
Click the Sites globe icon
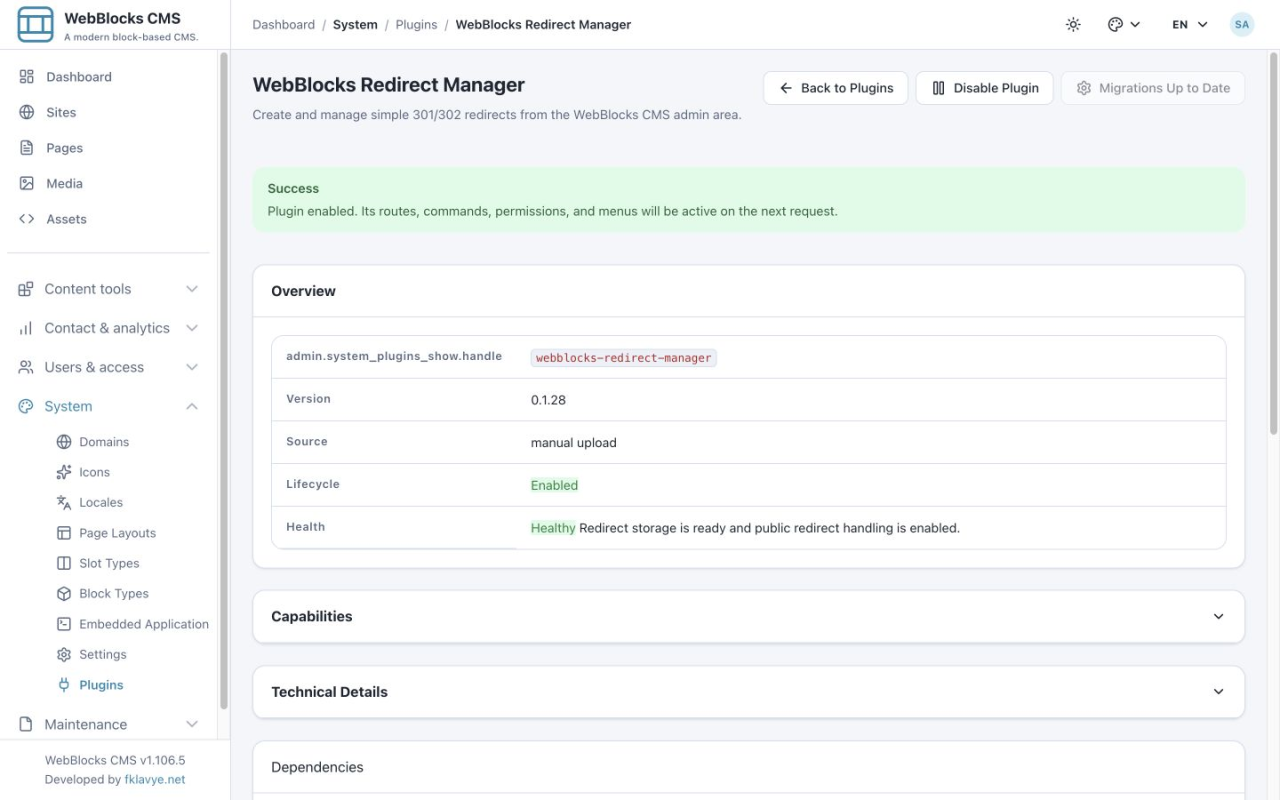[x=27, y=112]
